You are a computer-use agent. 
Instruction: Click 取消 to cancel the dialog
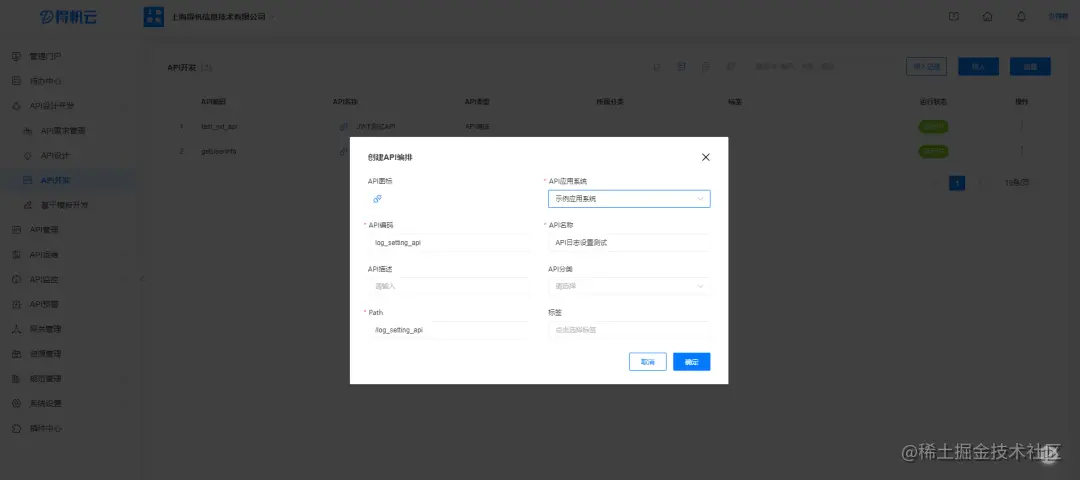click(647, 362)
